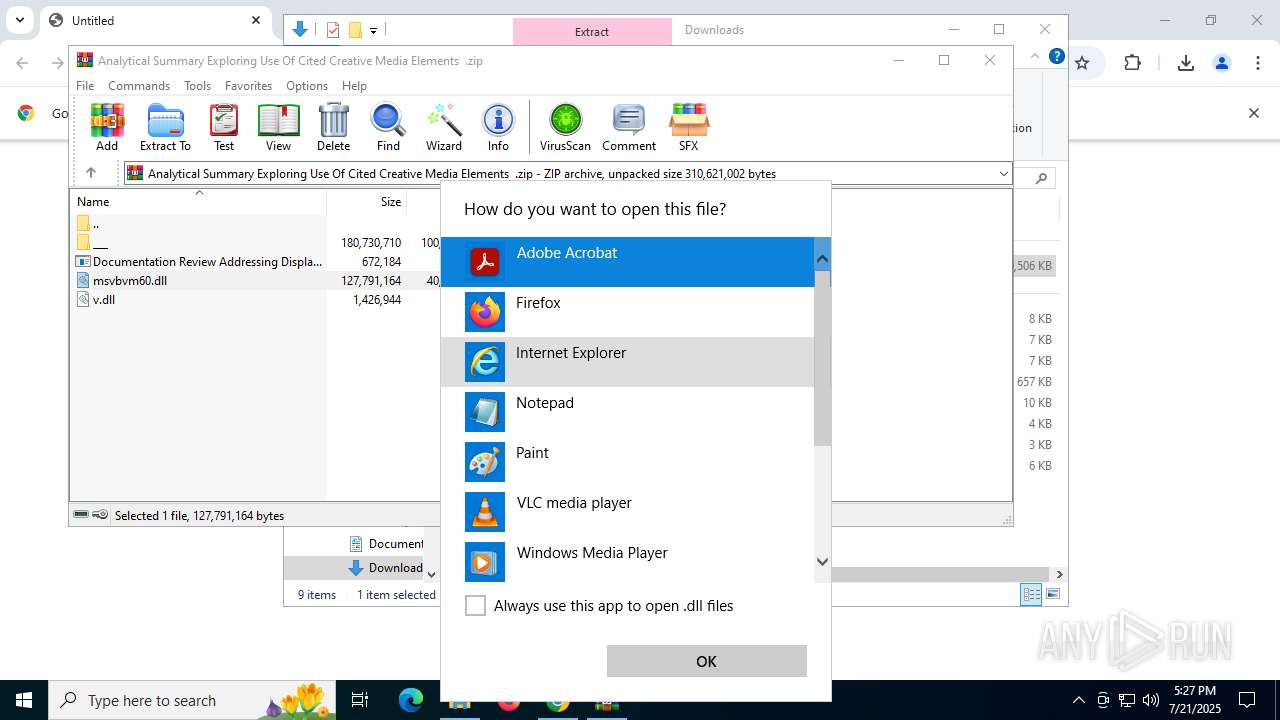Click the clock showing 5:27 PM
The height and width of the screenshot is (720, 1280).
(x=1195, y=700)
